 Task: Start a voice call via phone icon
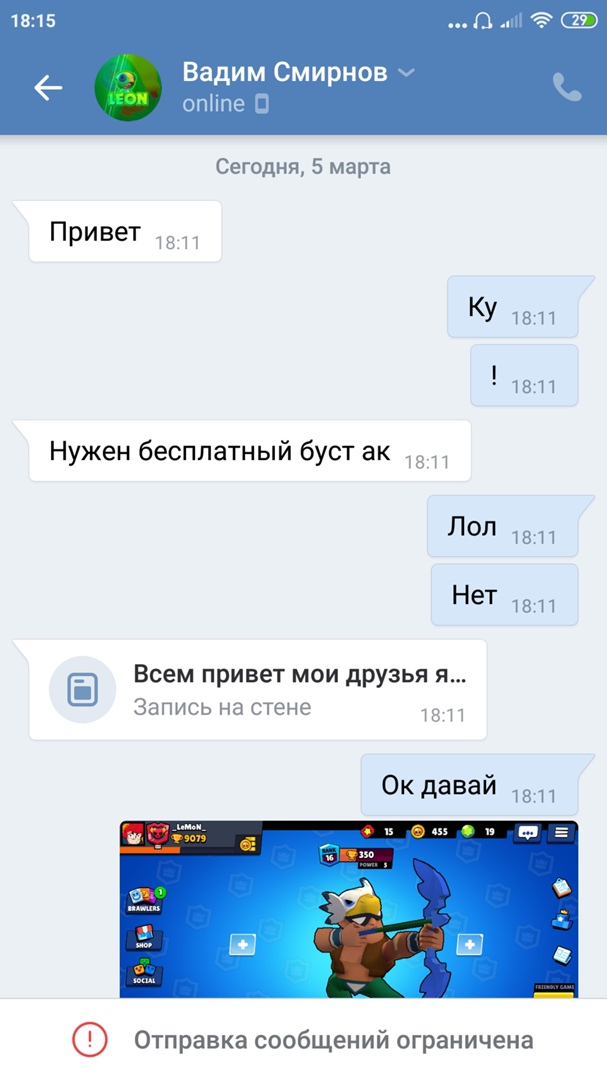(x=567, y=88)
